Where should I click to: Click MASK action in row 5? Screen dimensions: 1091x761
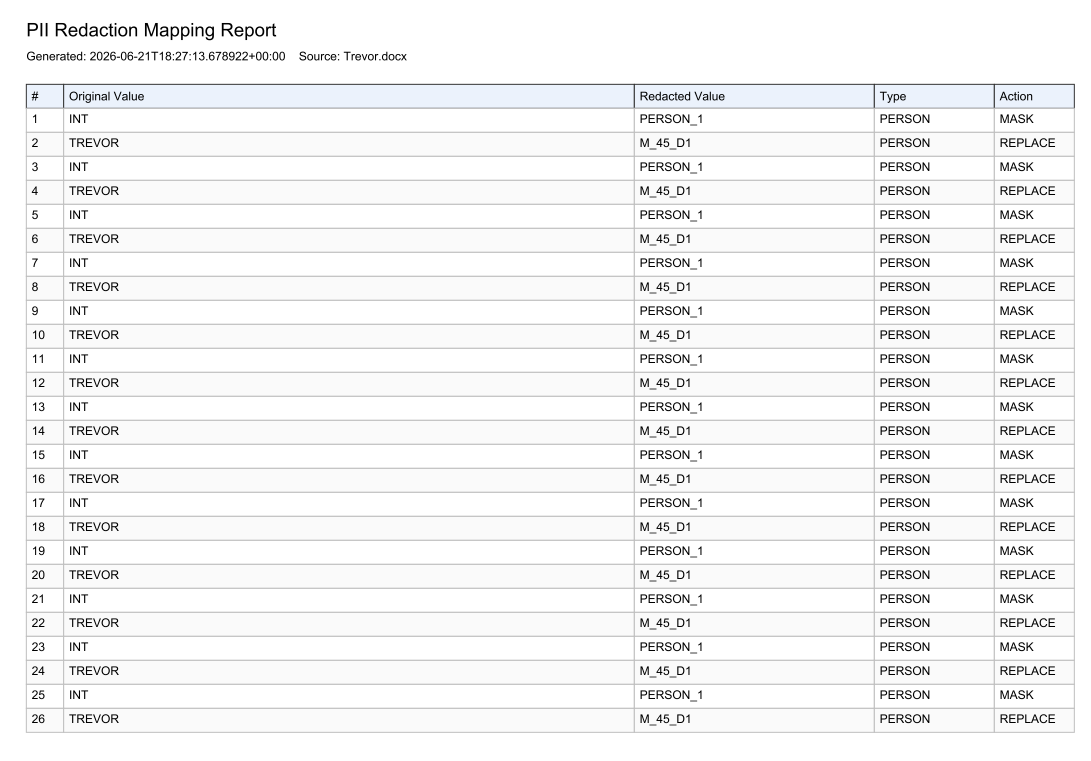[x=1017, y=215]
